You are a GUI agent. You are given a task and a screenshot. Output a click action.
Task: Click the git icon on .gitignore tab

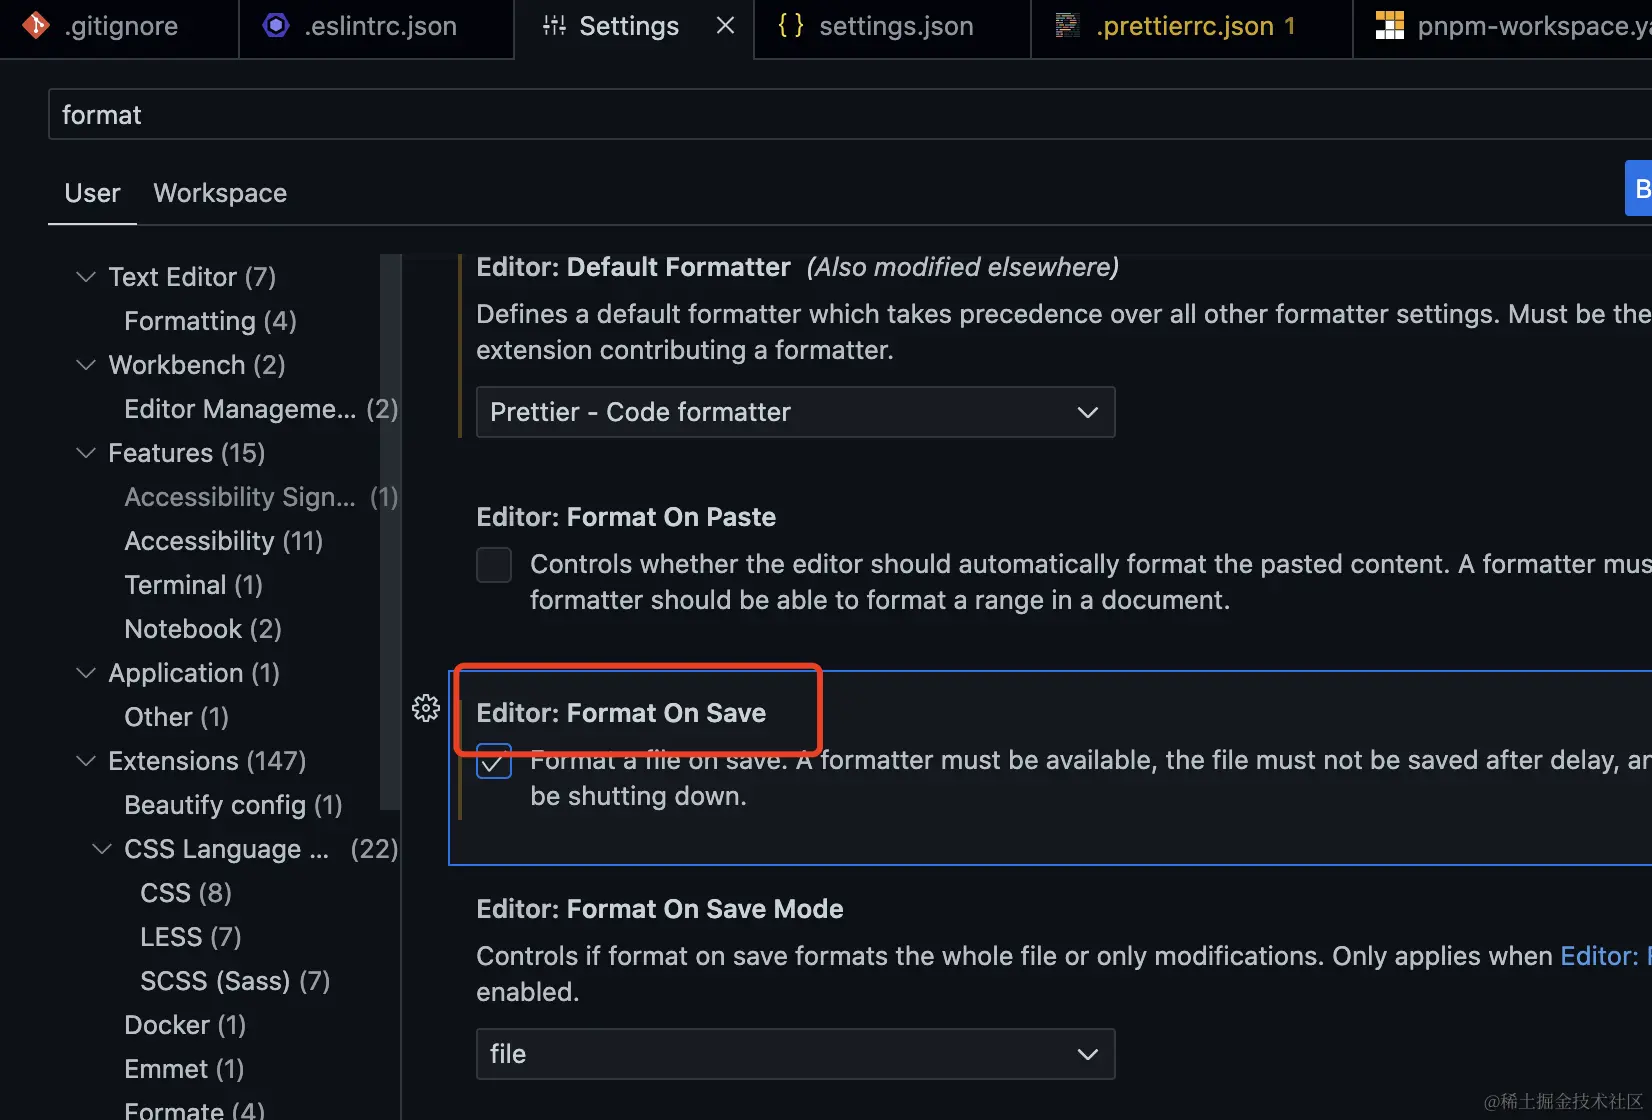click(36, 25)
